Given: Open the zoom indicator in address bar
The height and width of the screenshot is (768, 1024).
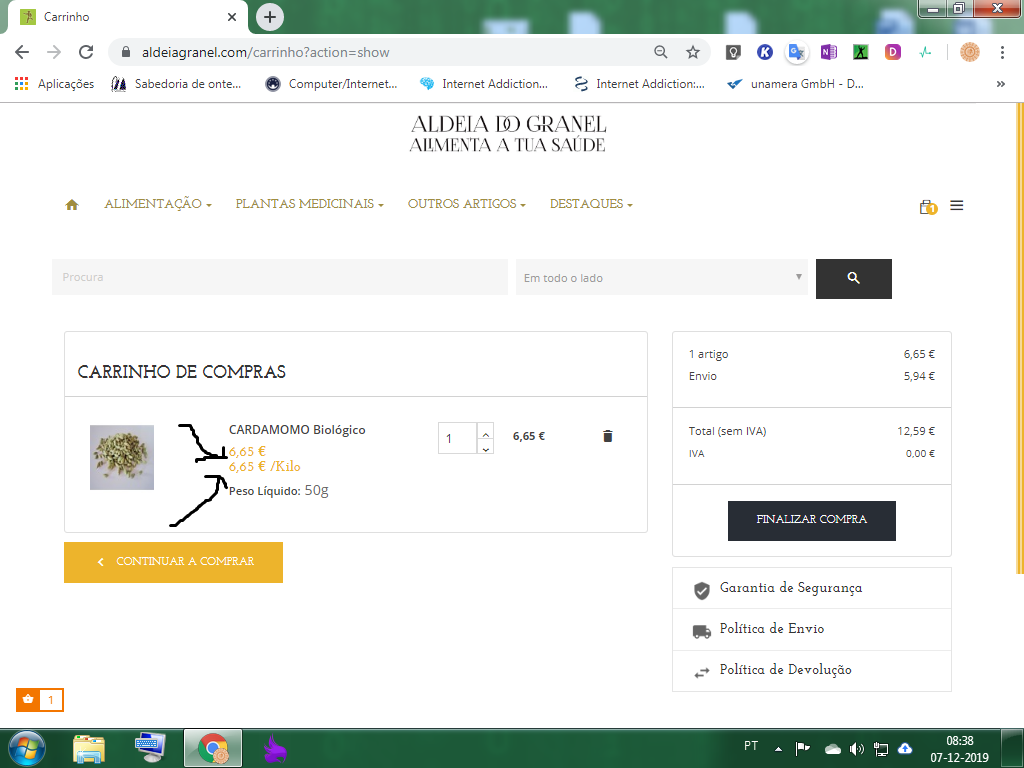Looking at the screenshot, I should coord(661,52).
